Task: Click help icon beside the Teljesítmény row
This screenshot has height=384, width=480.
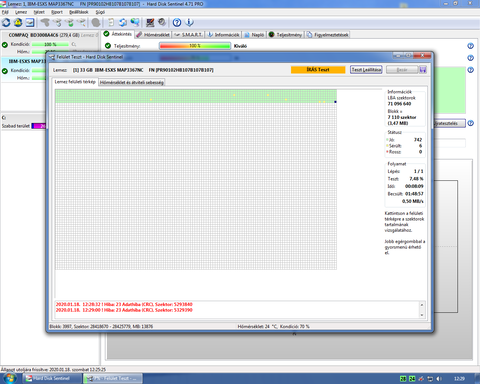Action: point(470,46)
